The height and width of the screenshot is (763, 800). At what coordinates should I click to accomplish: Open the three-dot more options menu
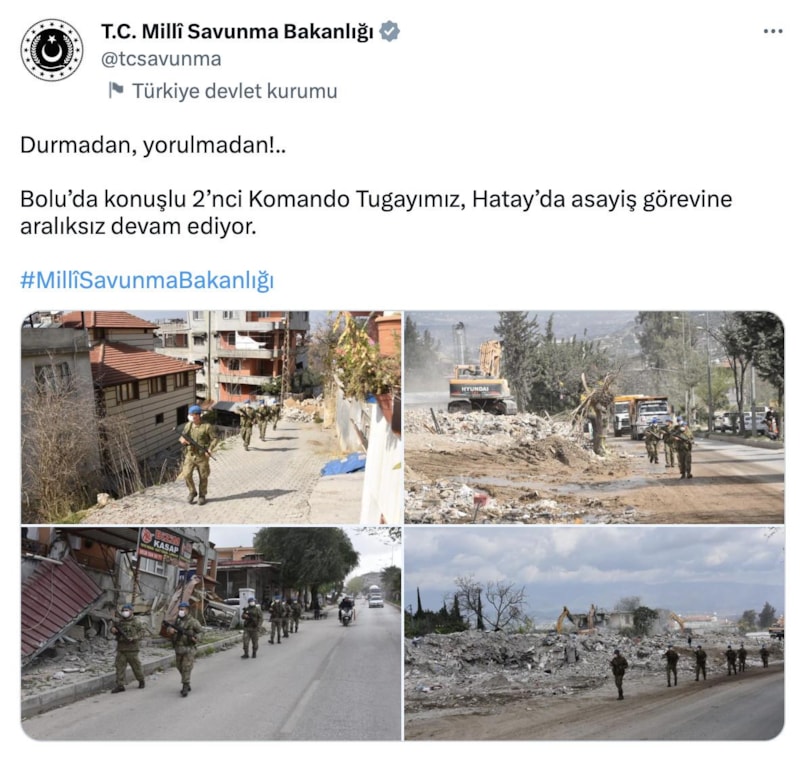pos(773,32)
